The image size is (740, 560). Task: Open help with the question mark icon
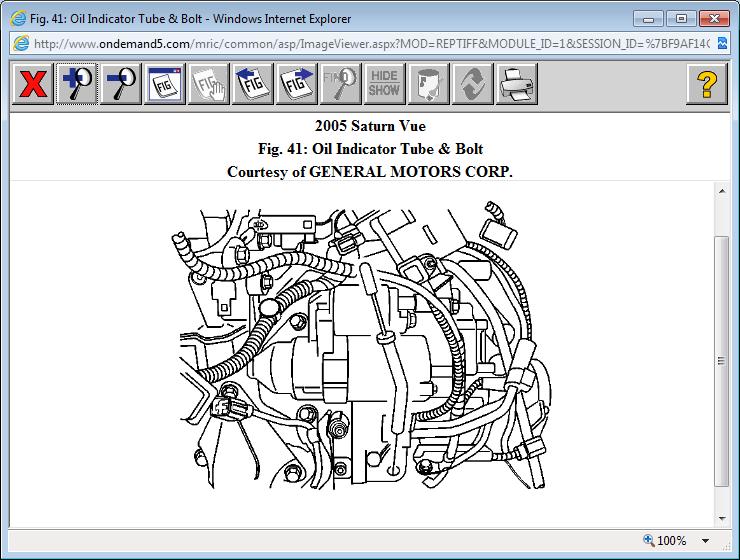(x=706, y=84)
